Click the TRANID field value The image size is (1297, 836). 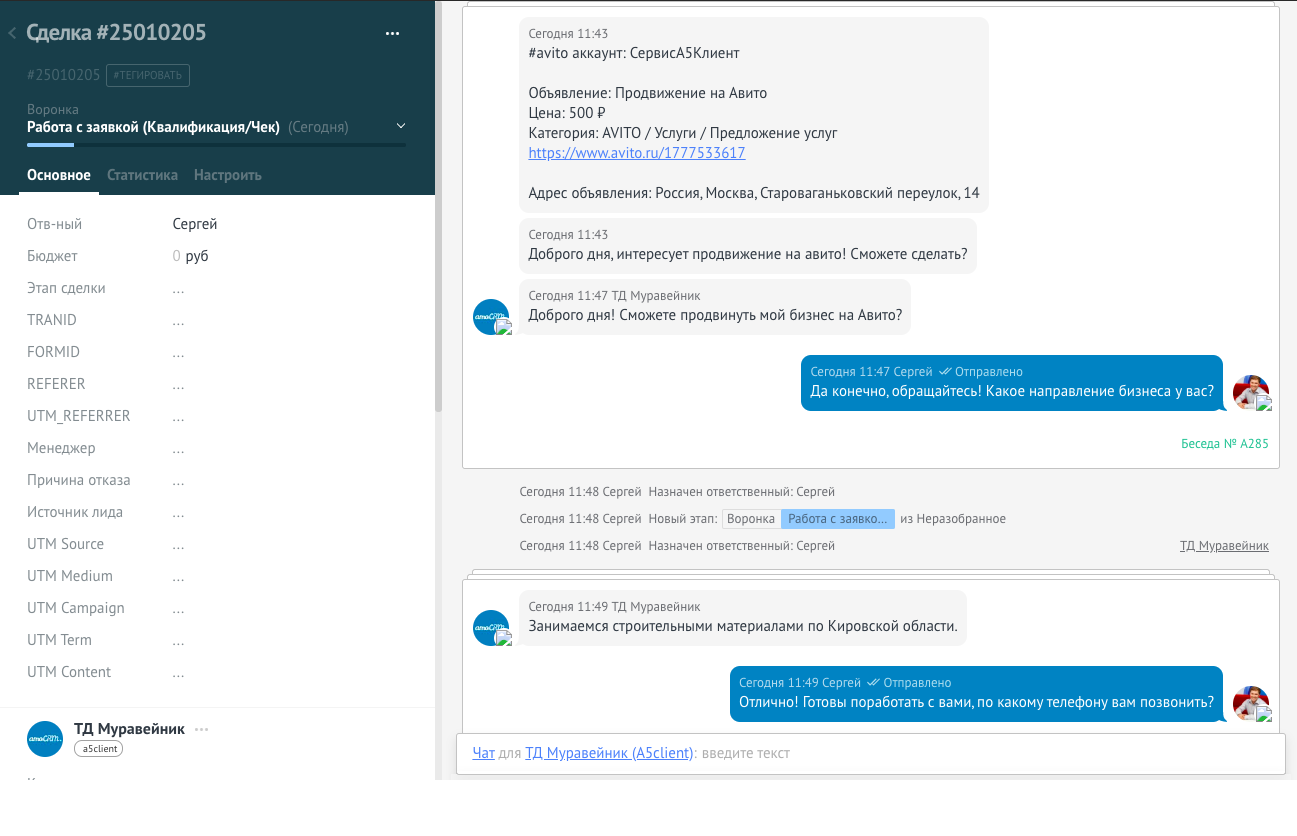point(178,321)
